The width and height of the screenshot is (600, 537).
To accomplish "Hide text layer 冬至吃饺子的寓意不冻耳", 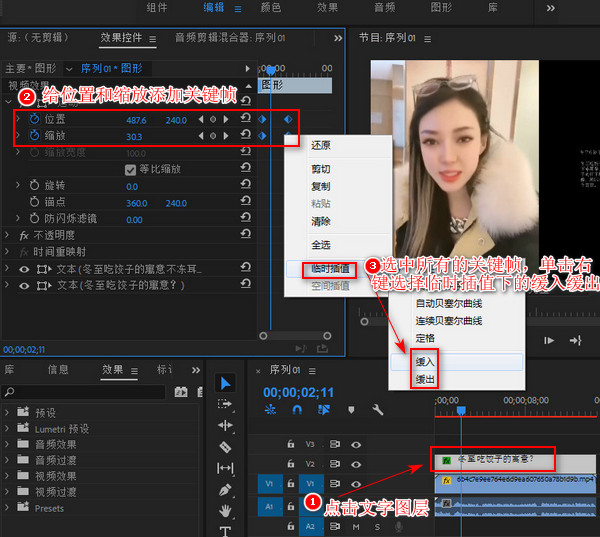I will tap(24, 269).
